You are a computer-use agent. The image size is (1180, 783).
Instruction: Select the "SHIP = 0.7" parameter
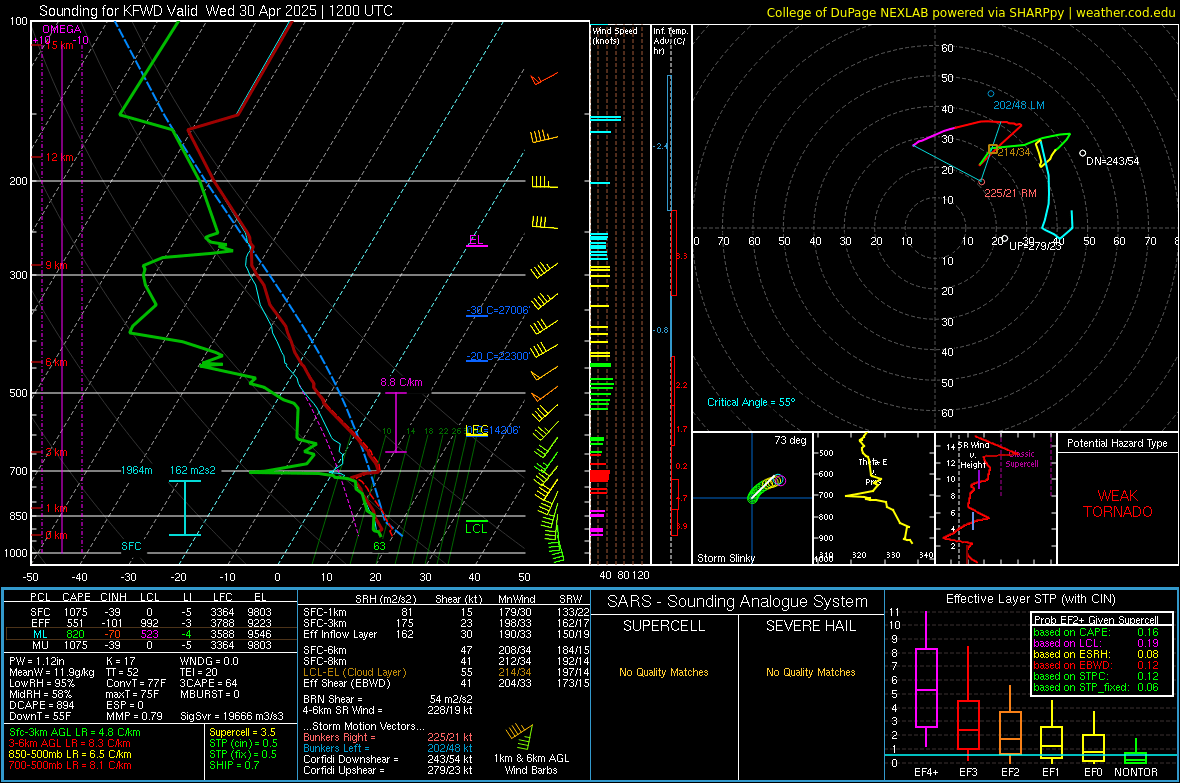232,766
